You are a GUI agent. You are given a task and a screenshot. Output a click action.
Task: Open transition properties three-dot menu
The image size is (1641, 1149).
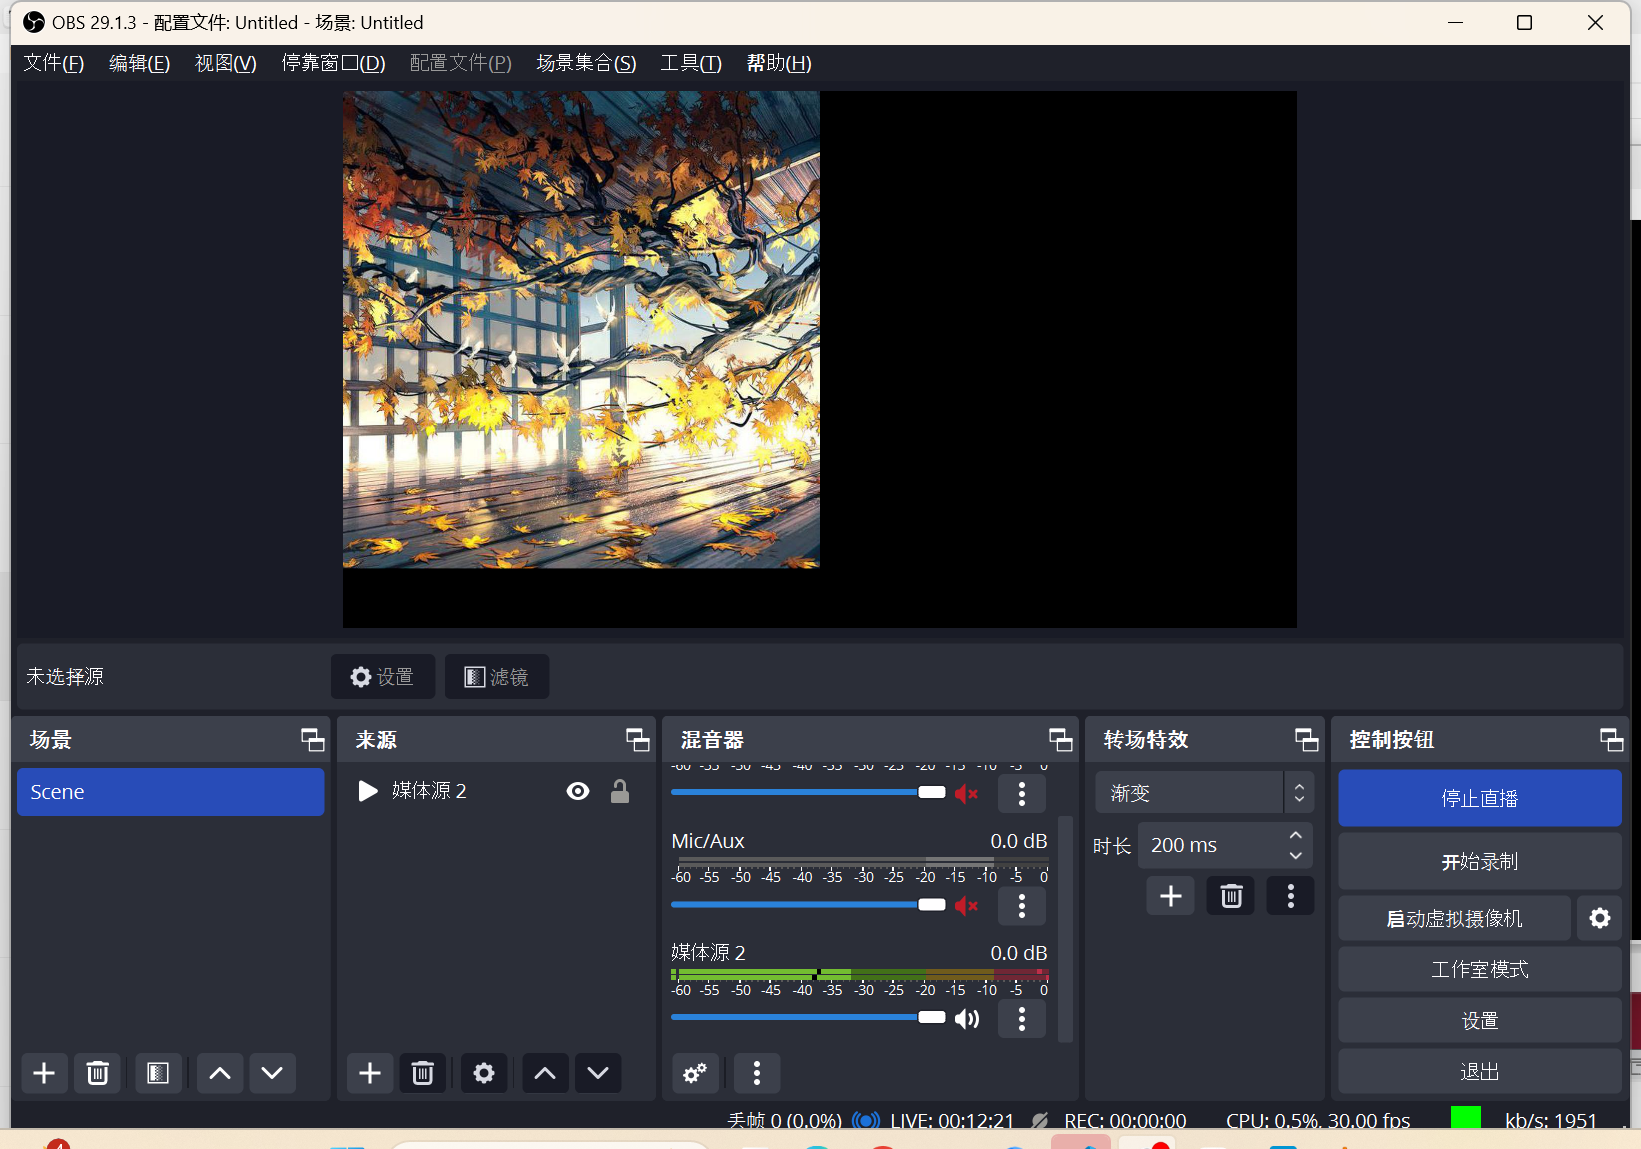(1291, 896)
